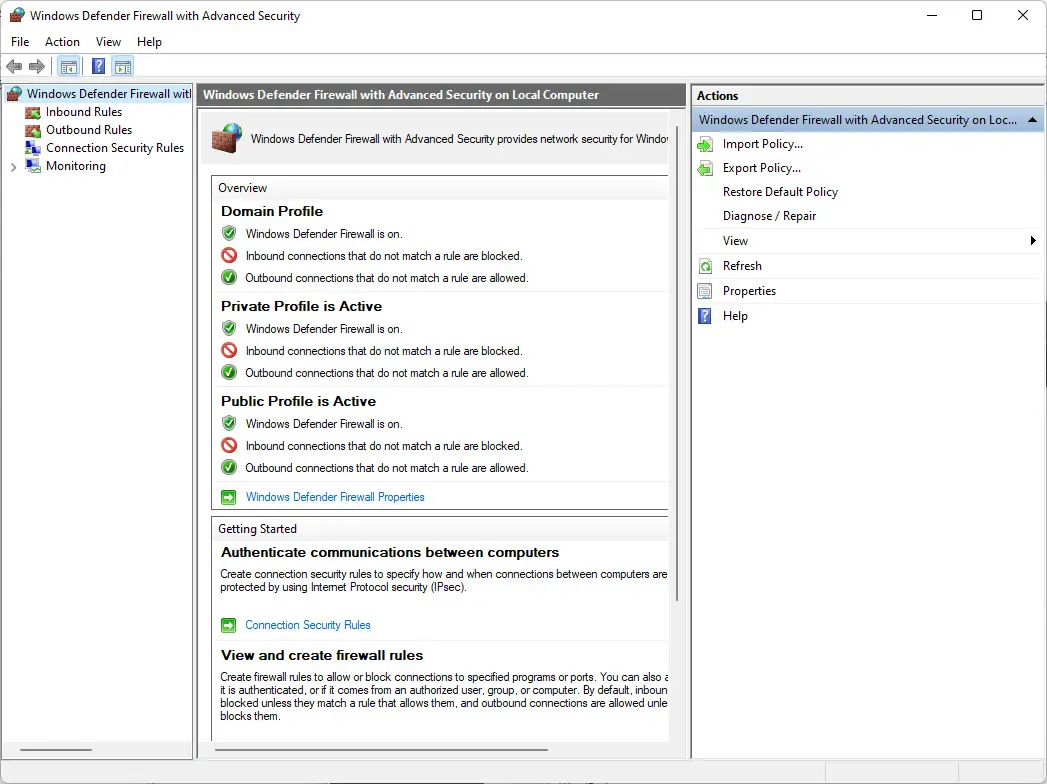Select Monitoring in the tree

pyautogui.click(x=75, y=166)
